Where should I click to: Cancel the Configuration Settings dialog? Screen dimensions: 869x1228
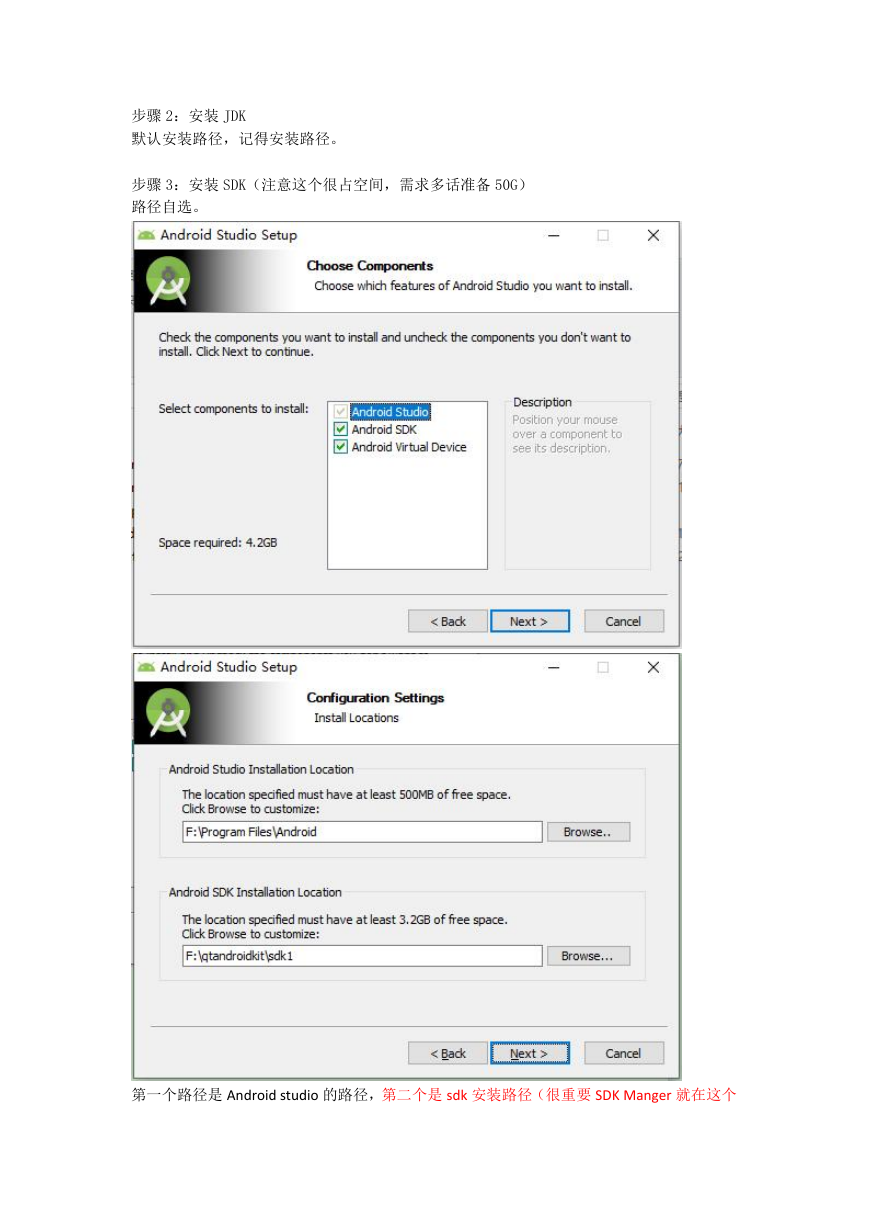click(x=623, y=1053)
